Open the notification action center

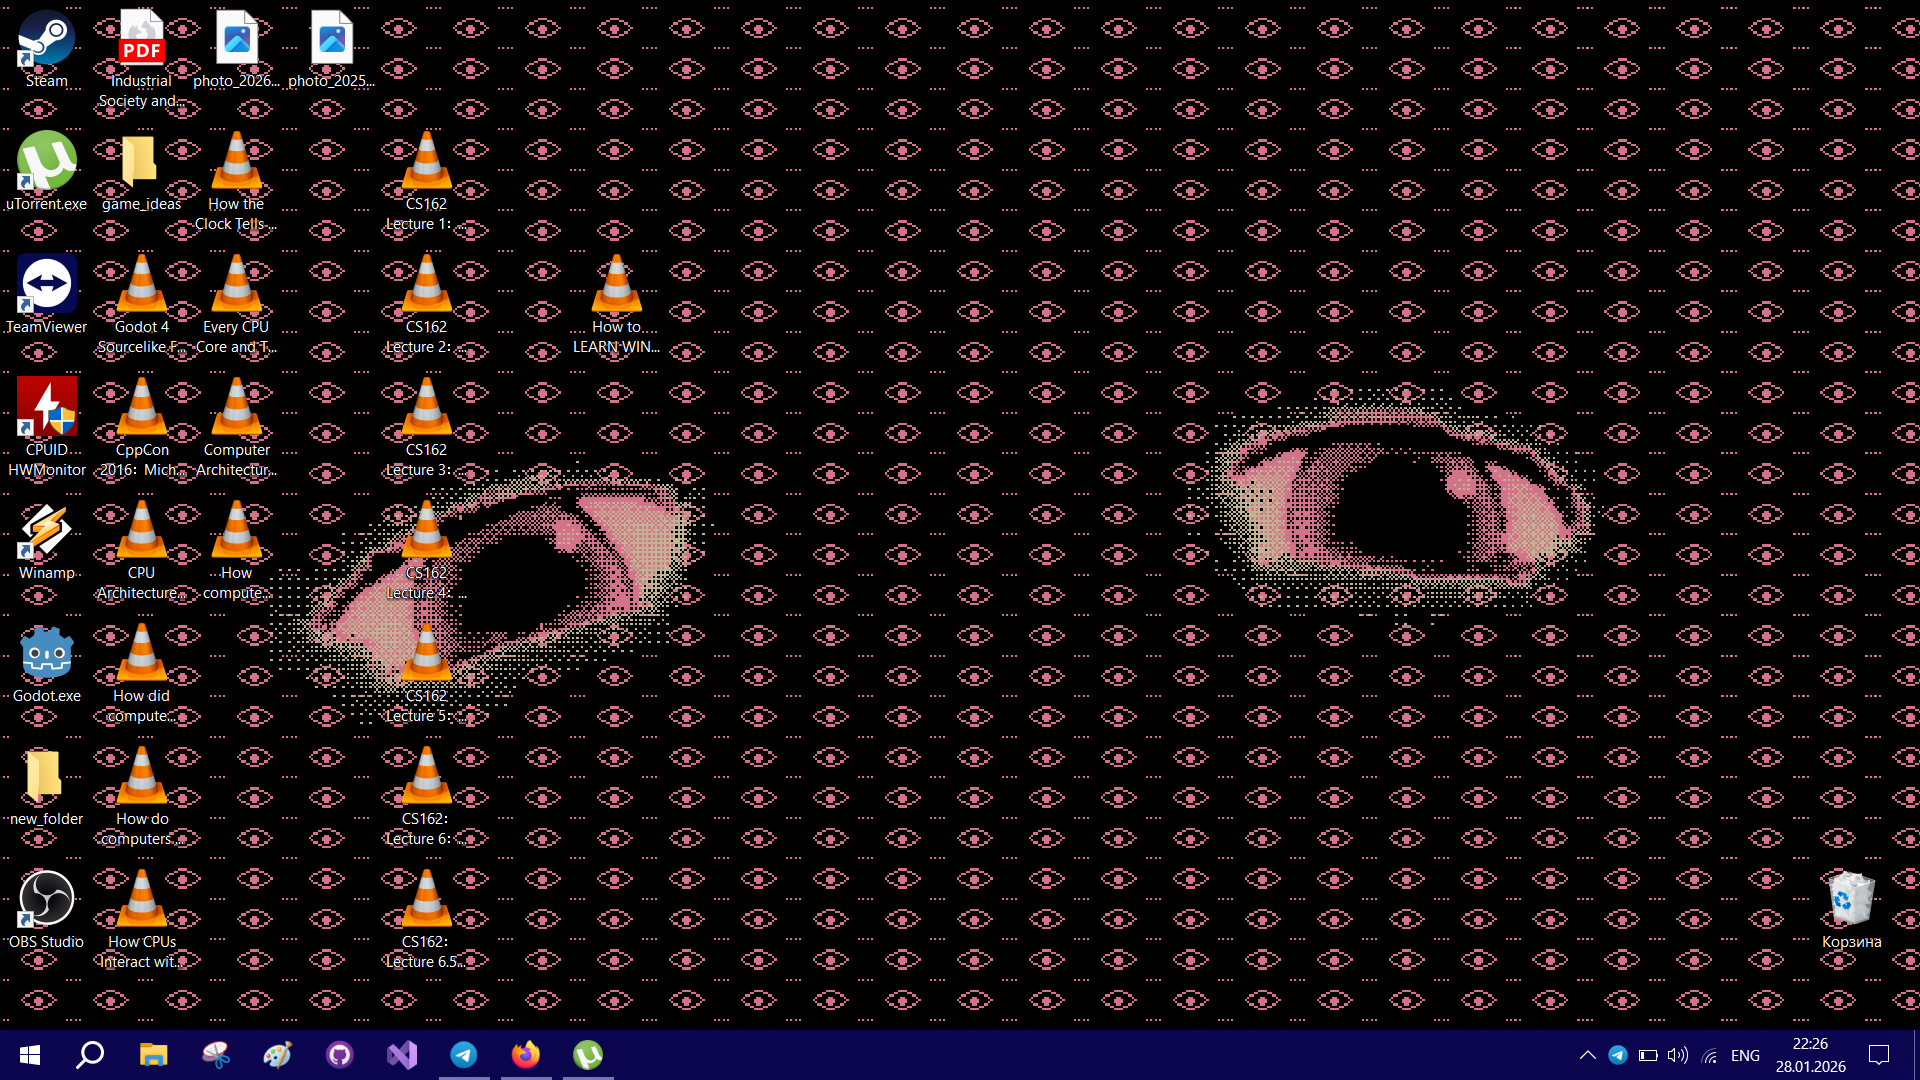[1879, 1055]
